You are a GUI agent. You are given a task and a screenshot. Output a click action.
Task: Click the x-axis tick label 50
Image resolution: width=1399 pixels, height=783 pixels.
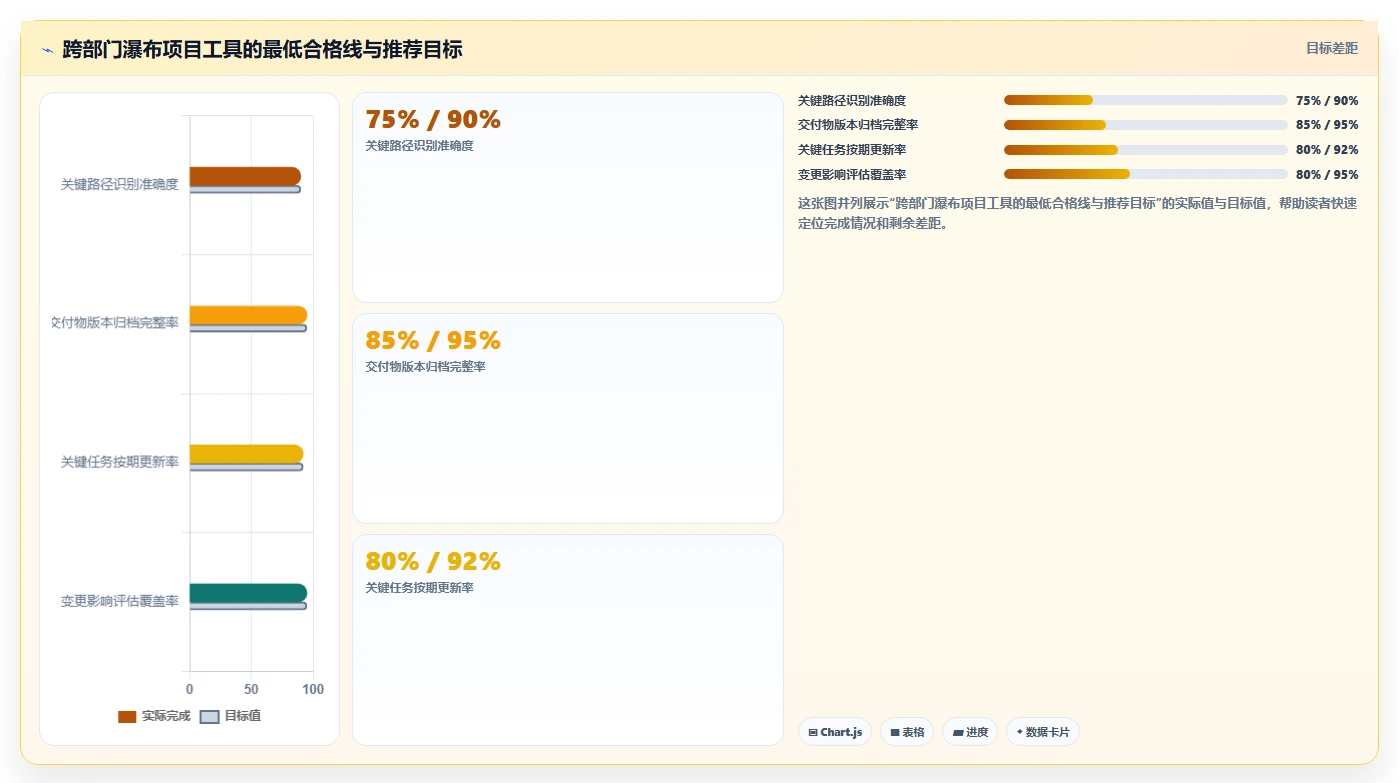[251, 689]
